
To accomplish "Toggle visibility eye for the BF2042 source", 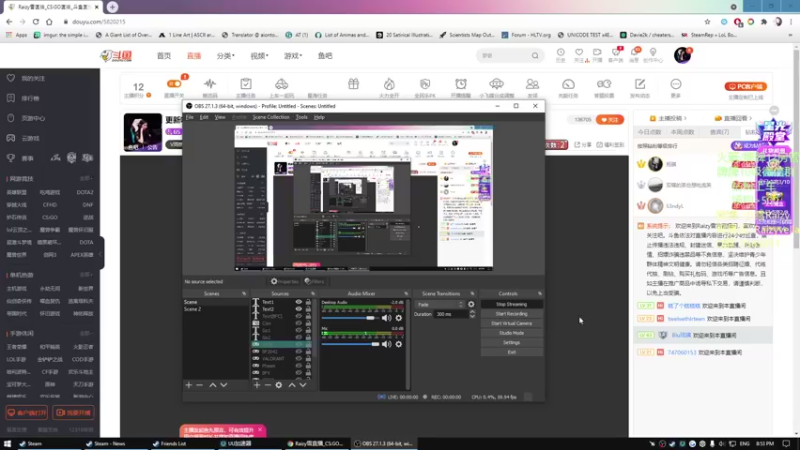I will tap(298, 352).
